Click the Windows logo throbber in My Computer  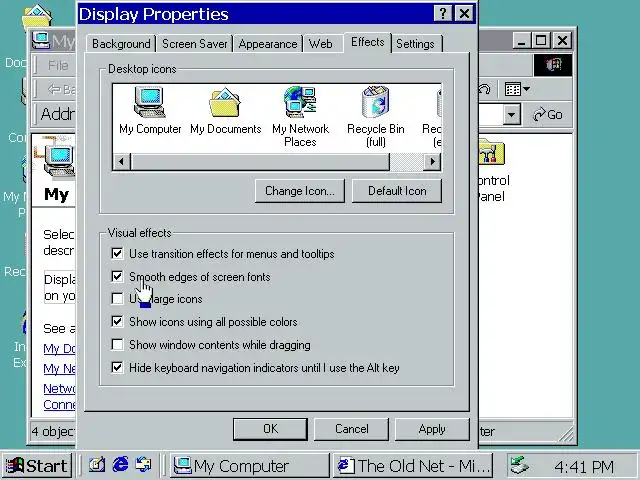(553, 65)
